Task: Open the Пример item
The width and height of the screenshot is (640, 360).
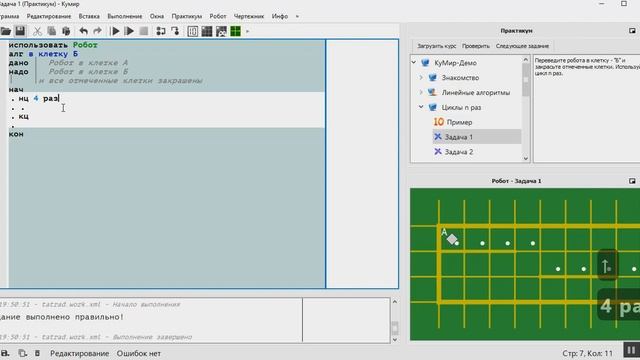Action: (x=459, y=122)
